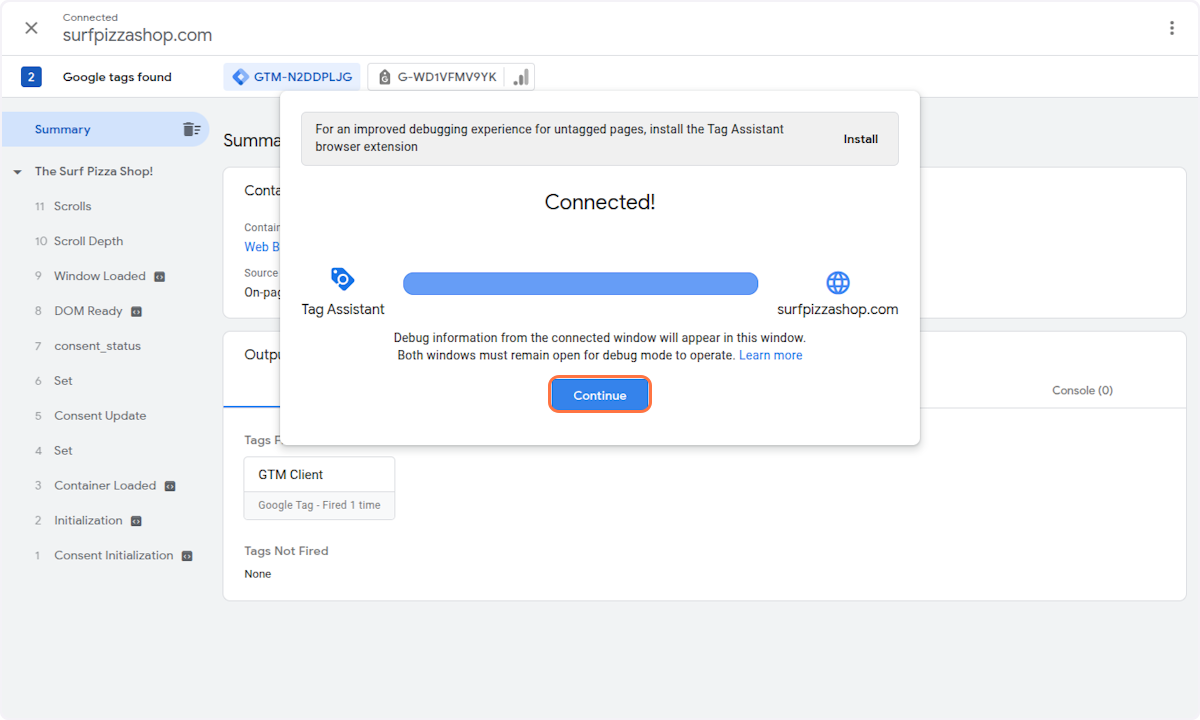Close the Tag Assistant debug session
This screenshot has height=720, width=1200.
(x=31, y=28)
